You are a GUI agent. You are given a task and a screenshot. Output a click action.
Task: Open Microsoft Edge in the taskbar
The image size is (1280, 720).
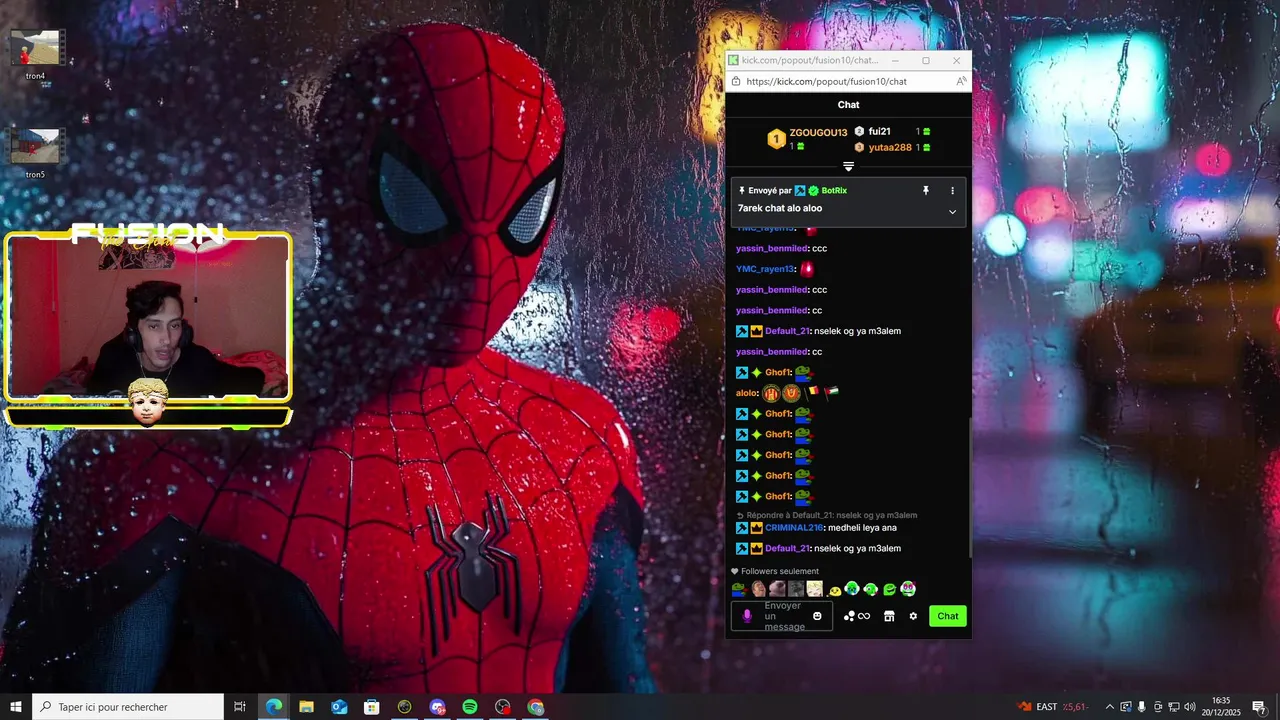point(273,707)
